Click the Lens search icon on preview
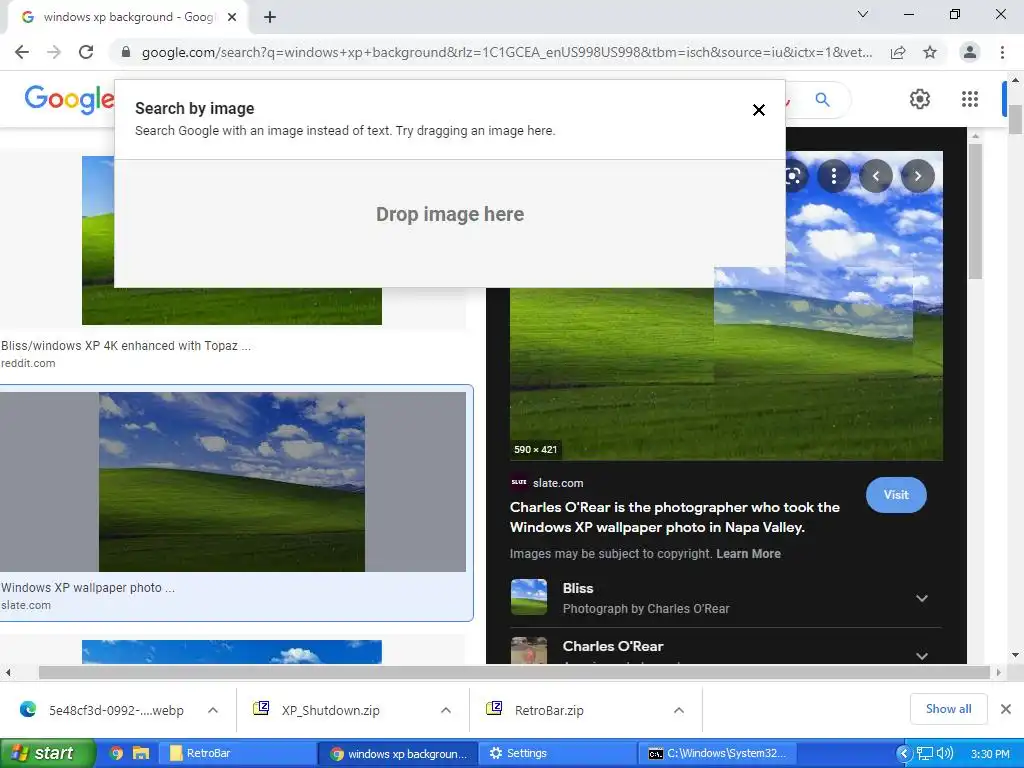Screen dimensions: 1024x768 coord(794,176)
